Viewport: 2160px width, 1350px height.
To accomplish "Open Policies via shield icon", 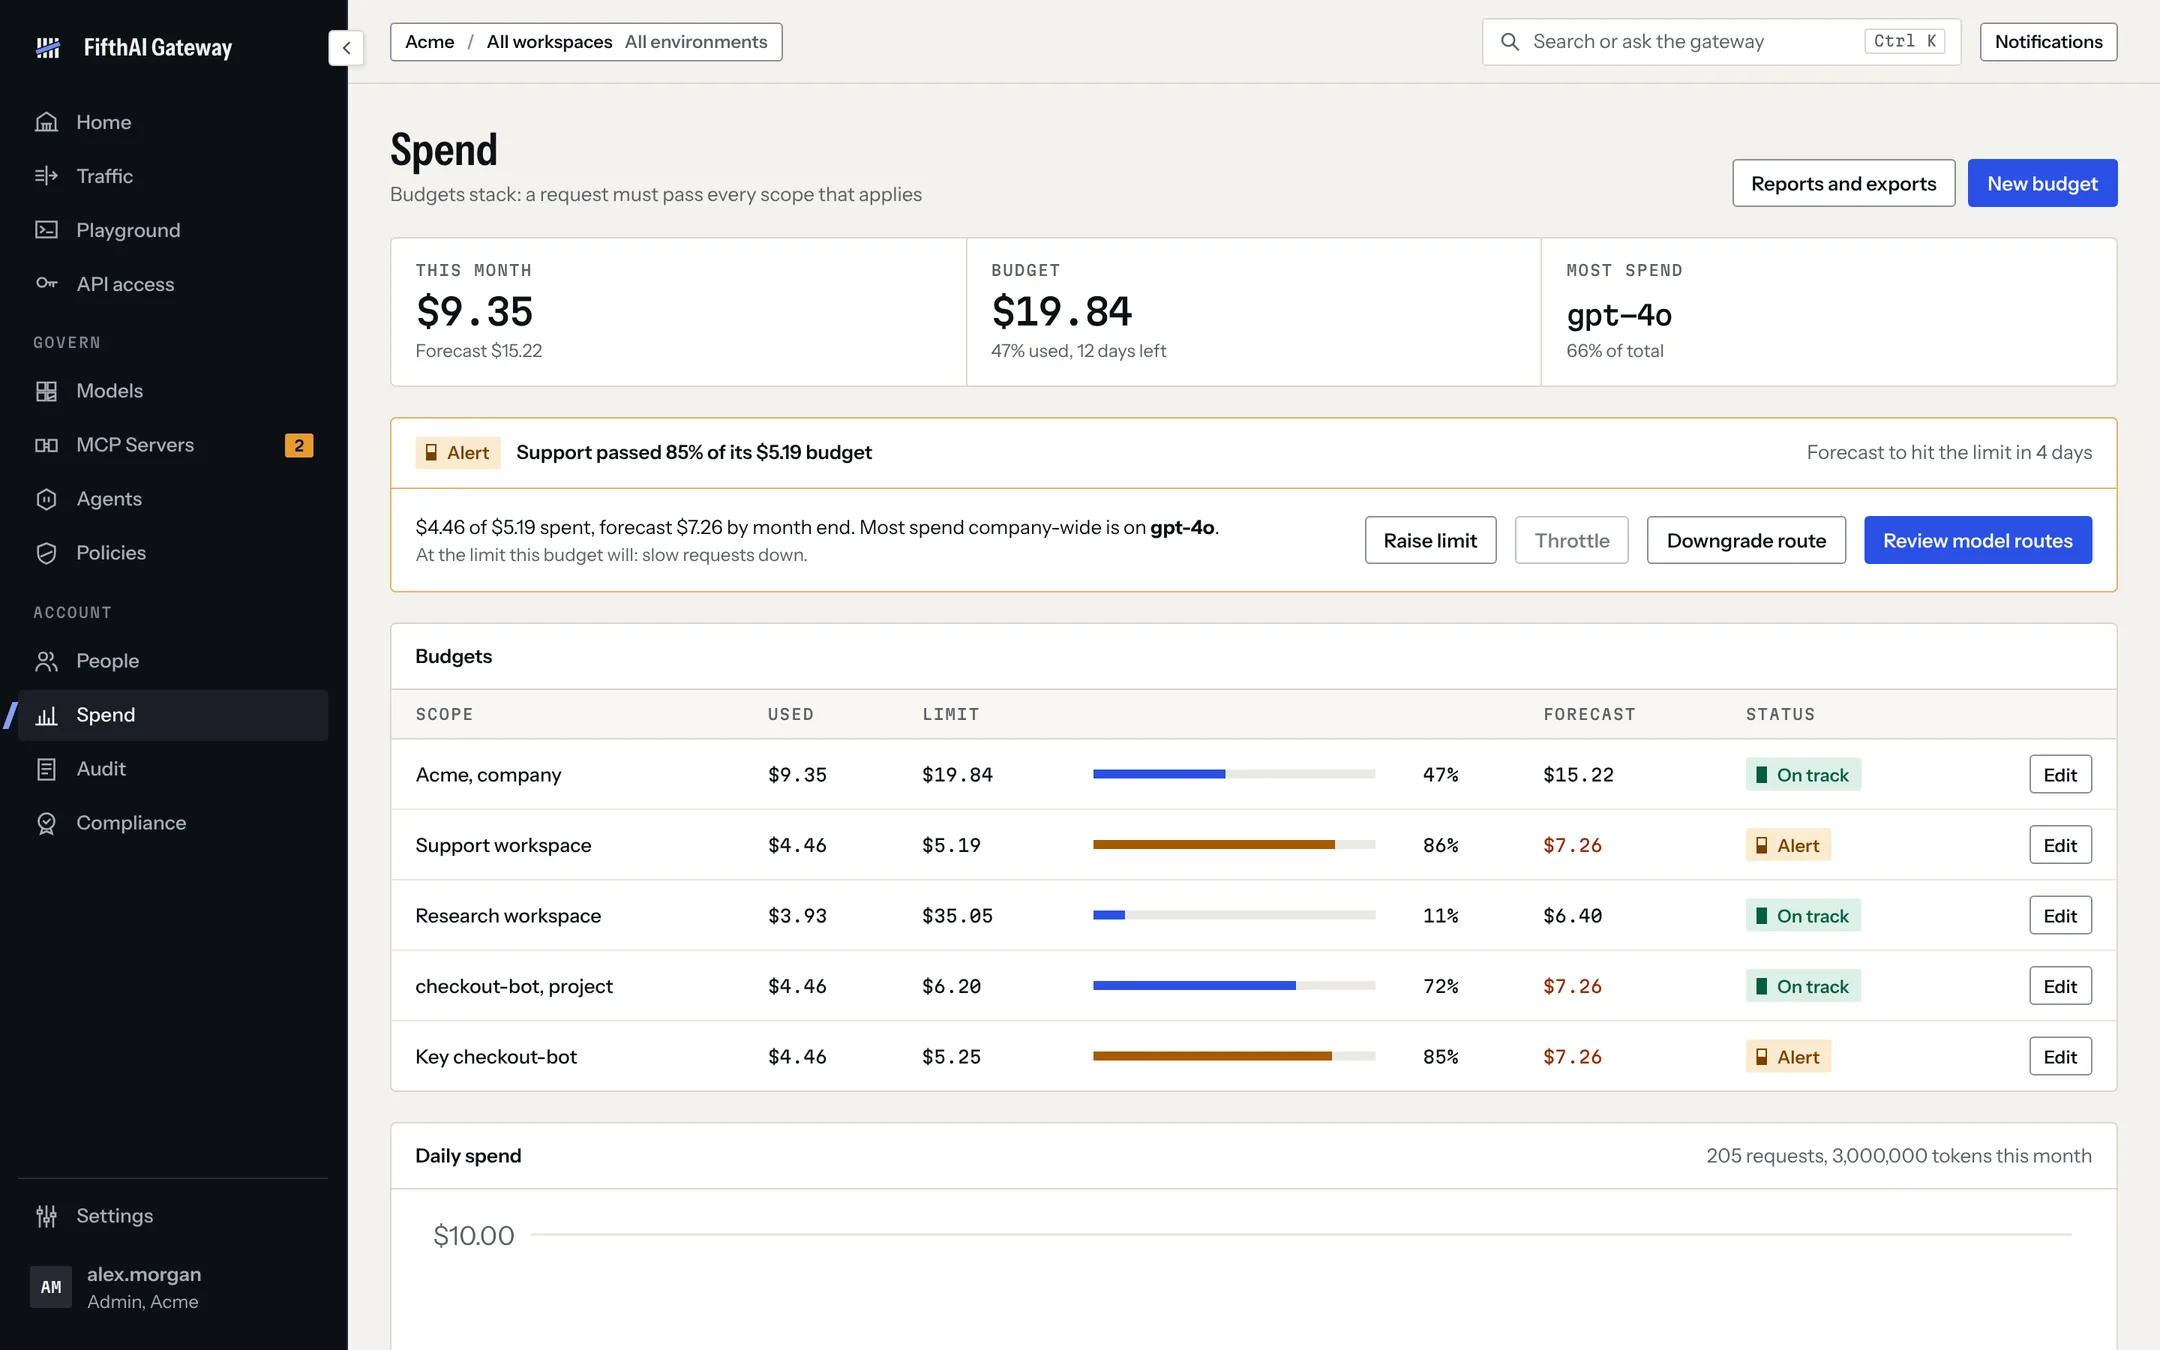I will [46, 553].
